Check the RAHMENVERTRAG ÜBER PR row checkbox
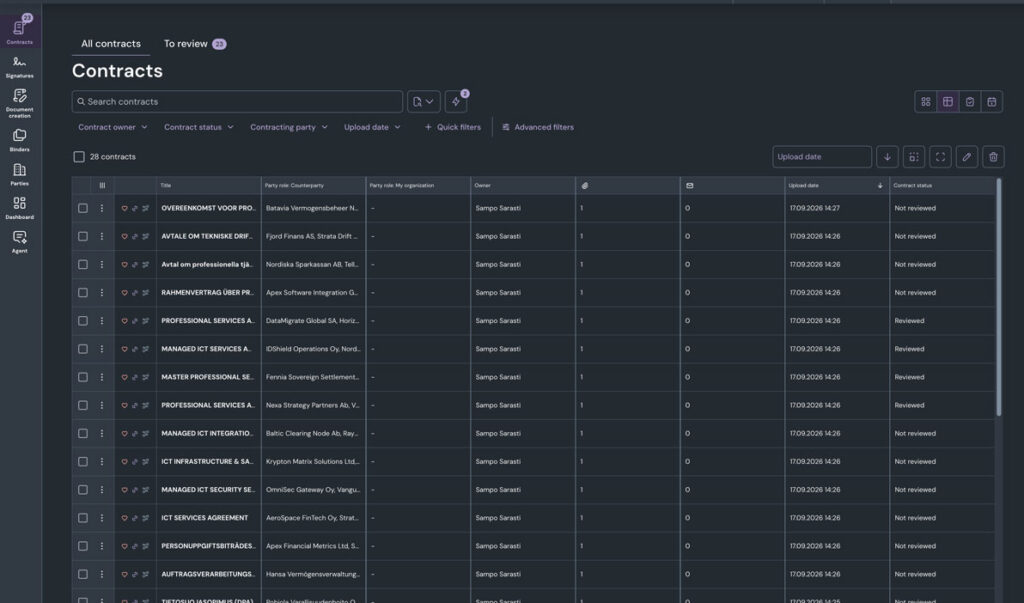Screen dimensions: 1024x603 pyautogui.click(x=83, y=293)
